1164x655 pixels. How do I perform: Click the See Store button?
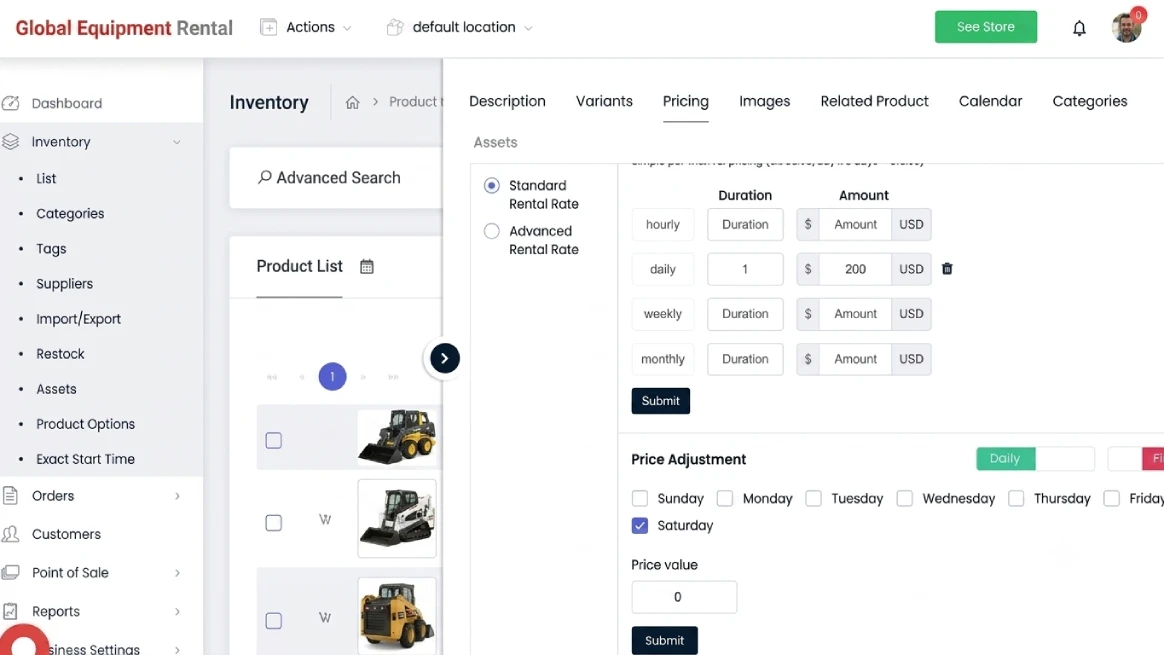pyautogui.click(x=985, y=27)
